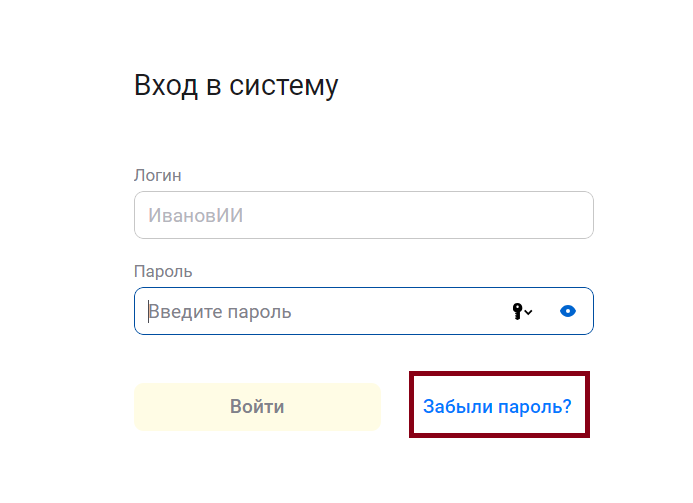
Task: Click the Логин input field
Action: [x=363, y=215]
